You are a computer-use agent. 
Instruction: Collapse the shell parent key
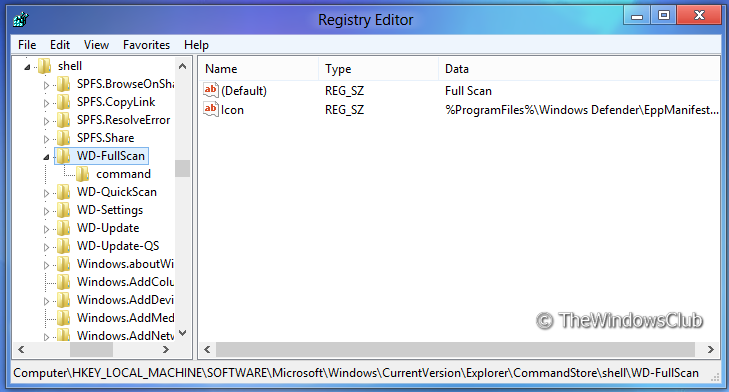pyautogui.click(x=27, y=67)
